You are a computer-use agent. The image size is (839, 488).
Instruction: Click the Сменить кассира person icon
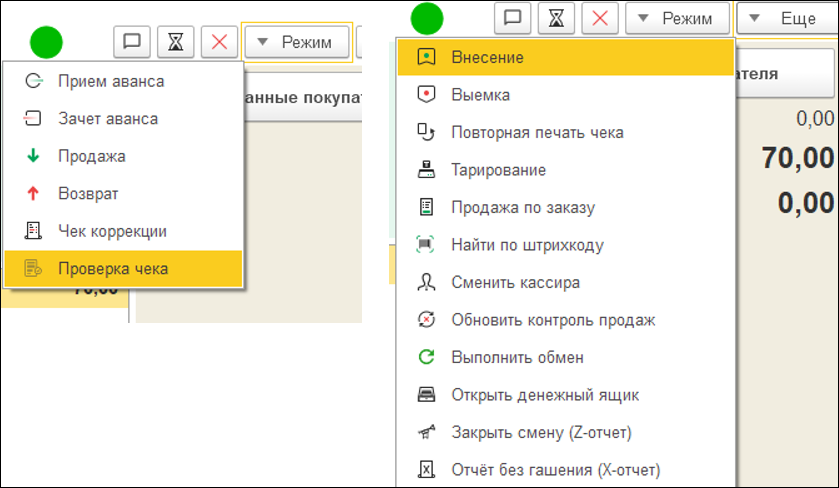(427, 282)
